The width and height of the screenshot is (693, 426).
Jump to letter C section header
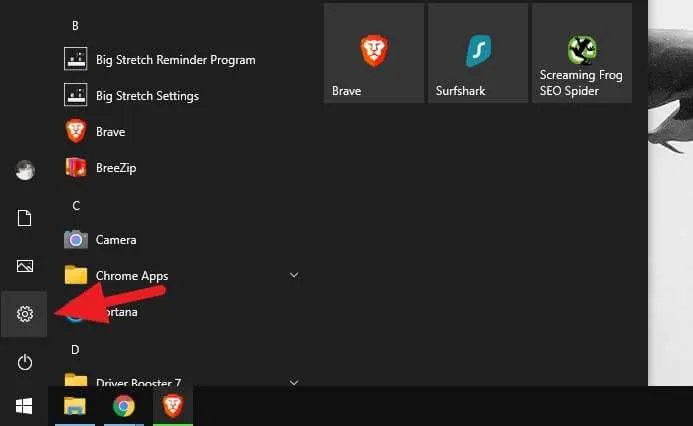coord(76,206)
